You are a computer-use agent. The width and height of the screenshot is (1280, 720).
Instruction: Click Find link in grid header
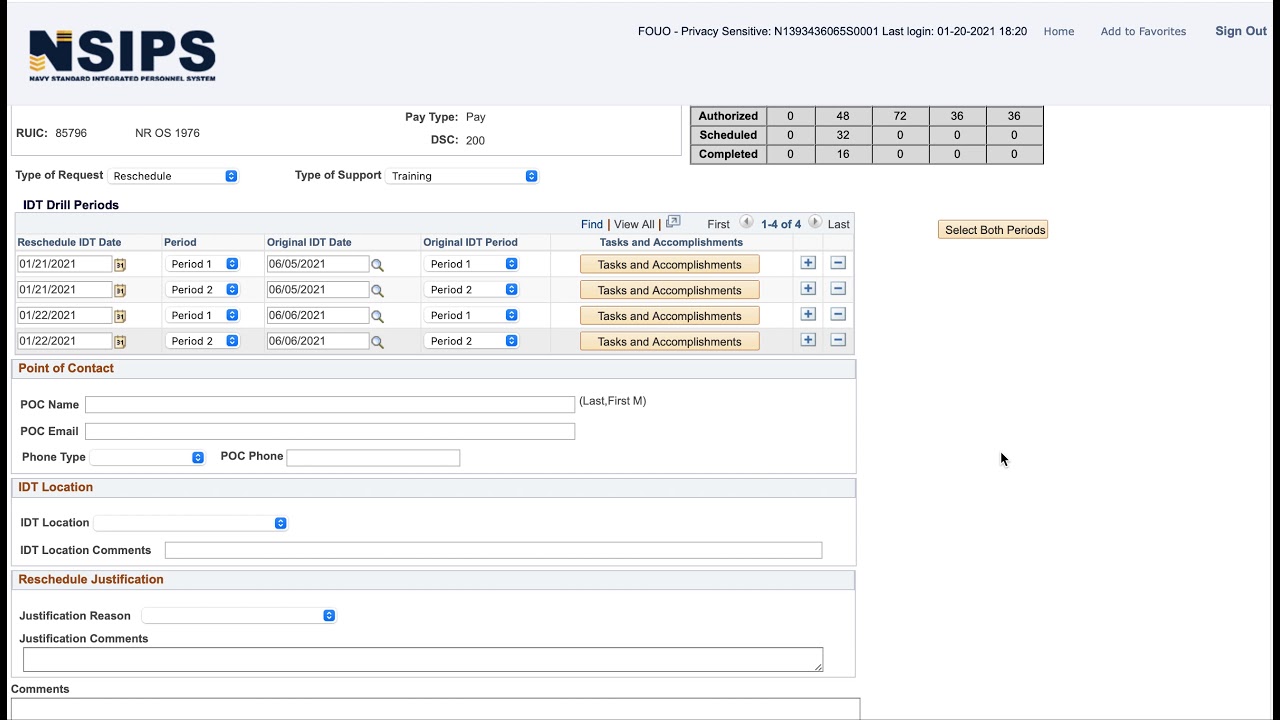click(x=592, y=224)
